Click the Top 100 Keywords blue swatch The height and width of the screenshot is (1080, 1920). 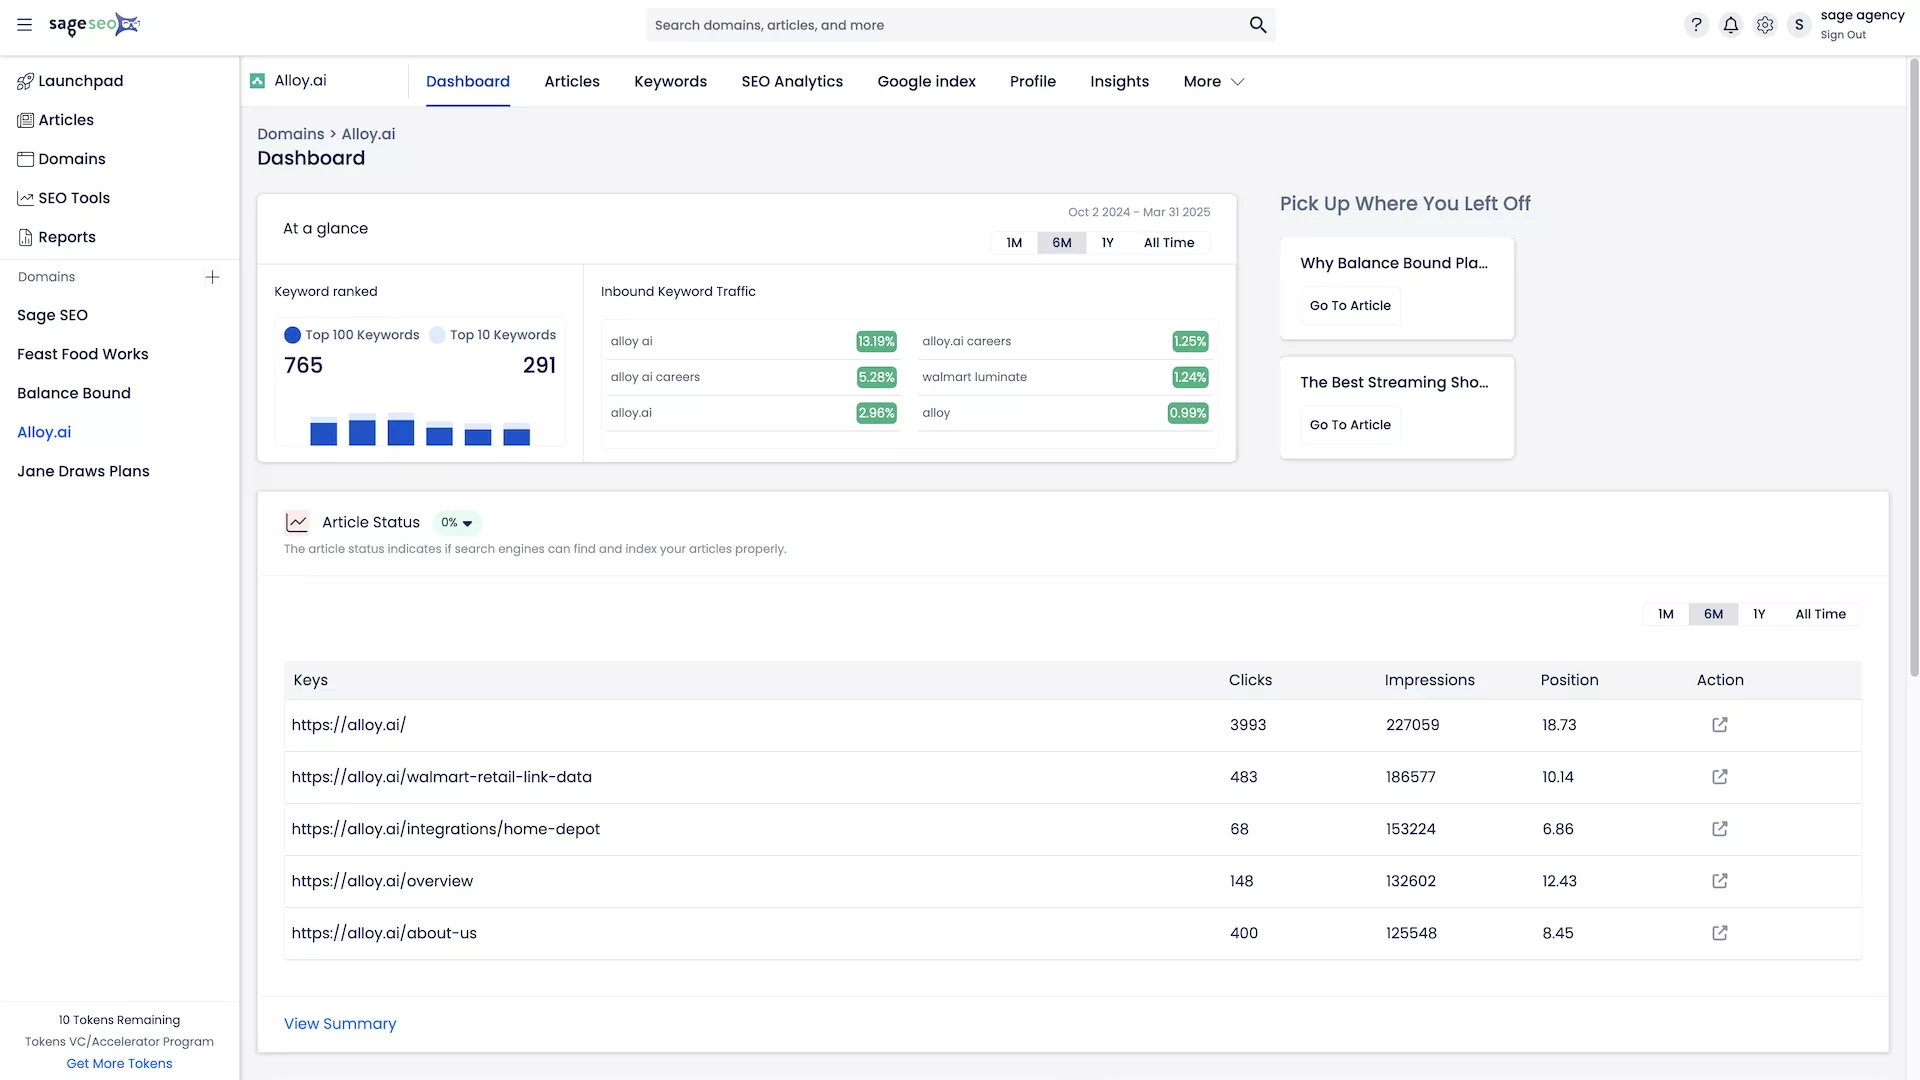coord(292,335)
